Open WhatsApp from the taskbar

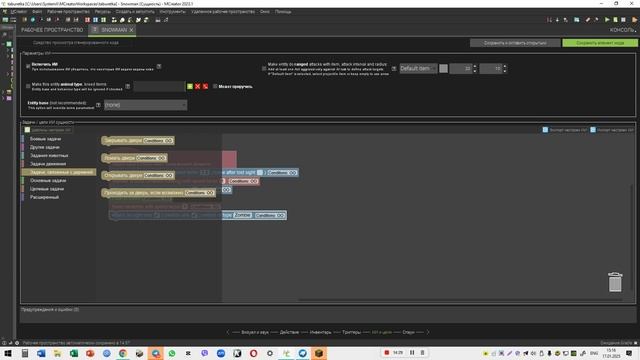click(172, 353)
